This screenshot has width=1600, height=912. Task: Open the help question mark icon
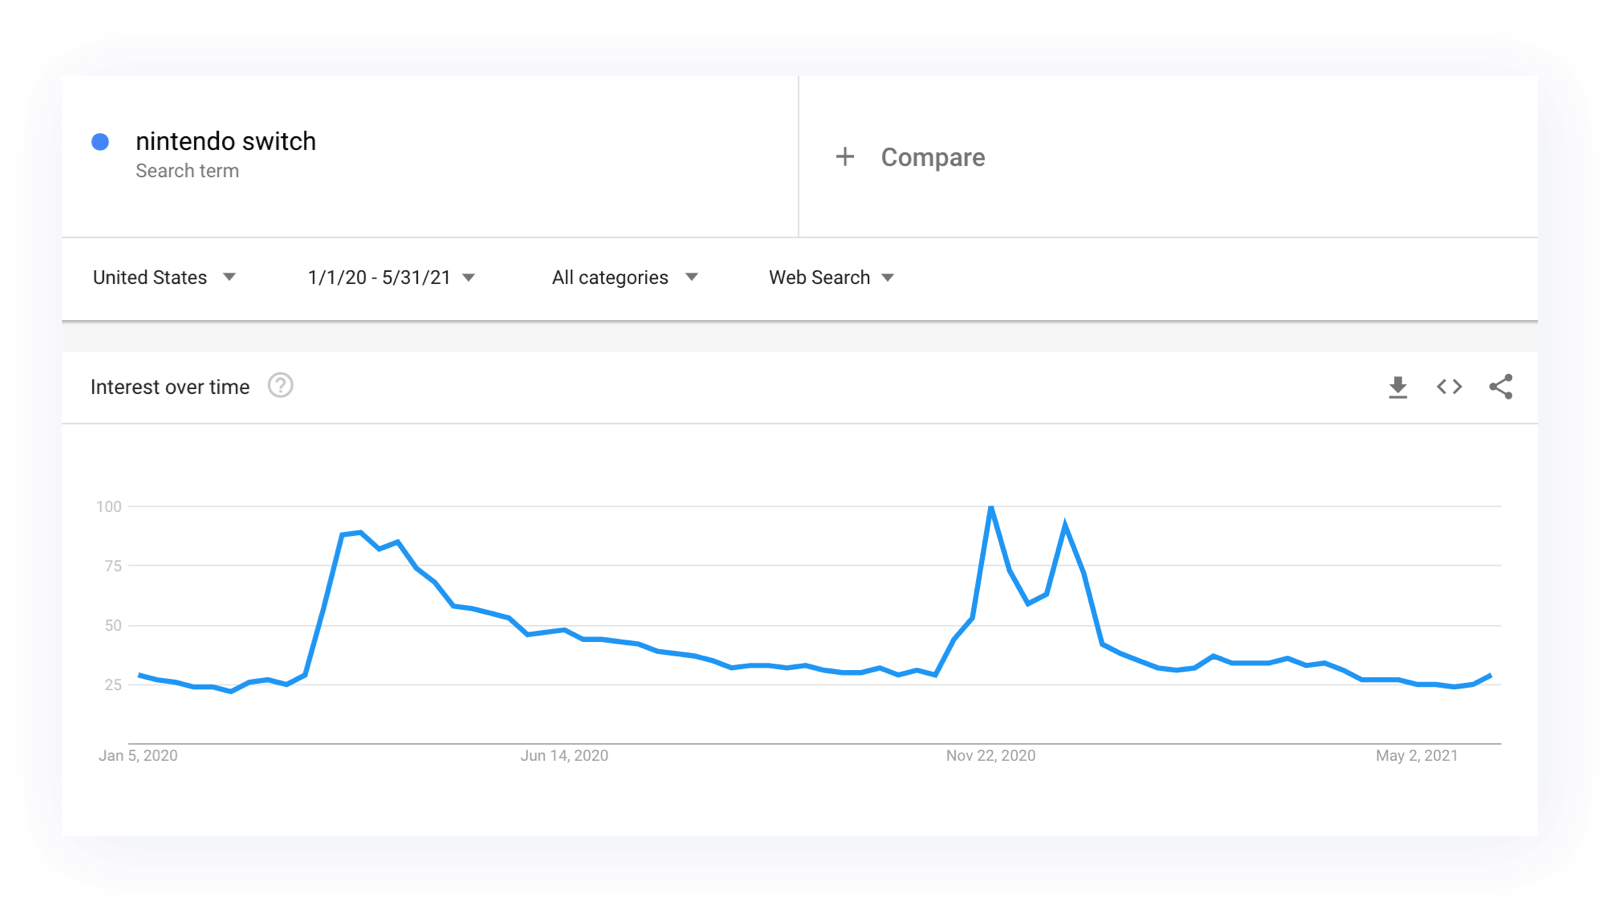pyautogui.click(x=281, y=386)
